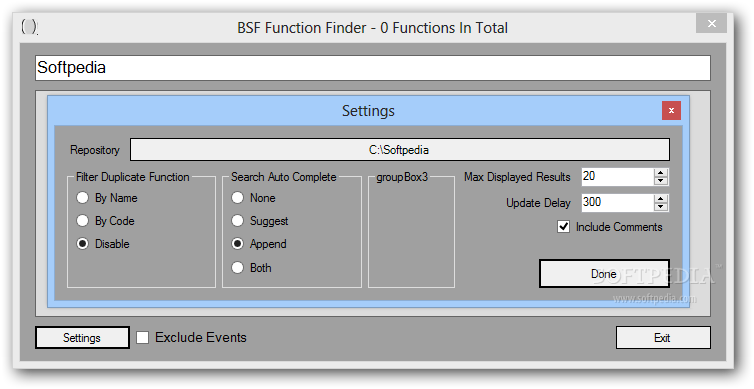Click the BSF Function Finder window title
Viewport: 754px width, 389px height.
point(372,28)
